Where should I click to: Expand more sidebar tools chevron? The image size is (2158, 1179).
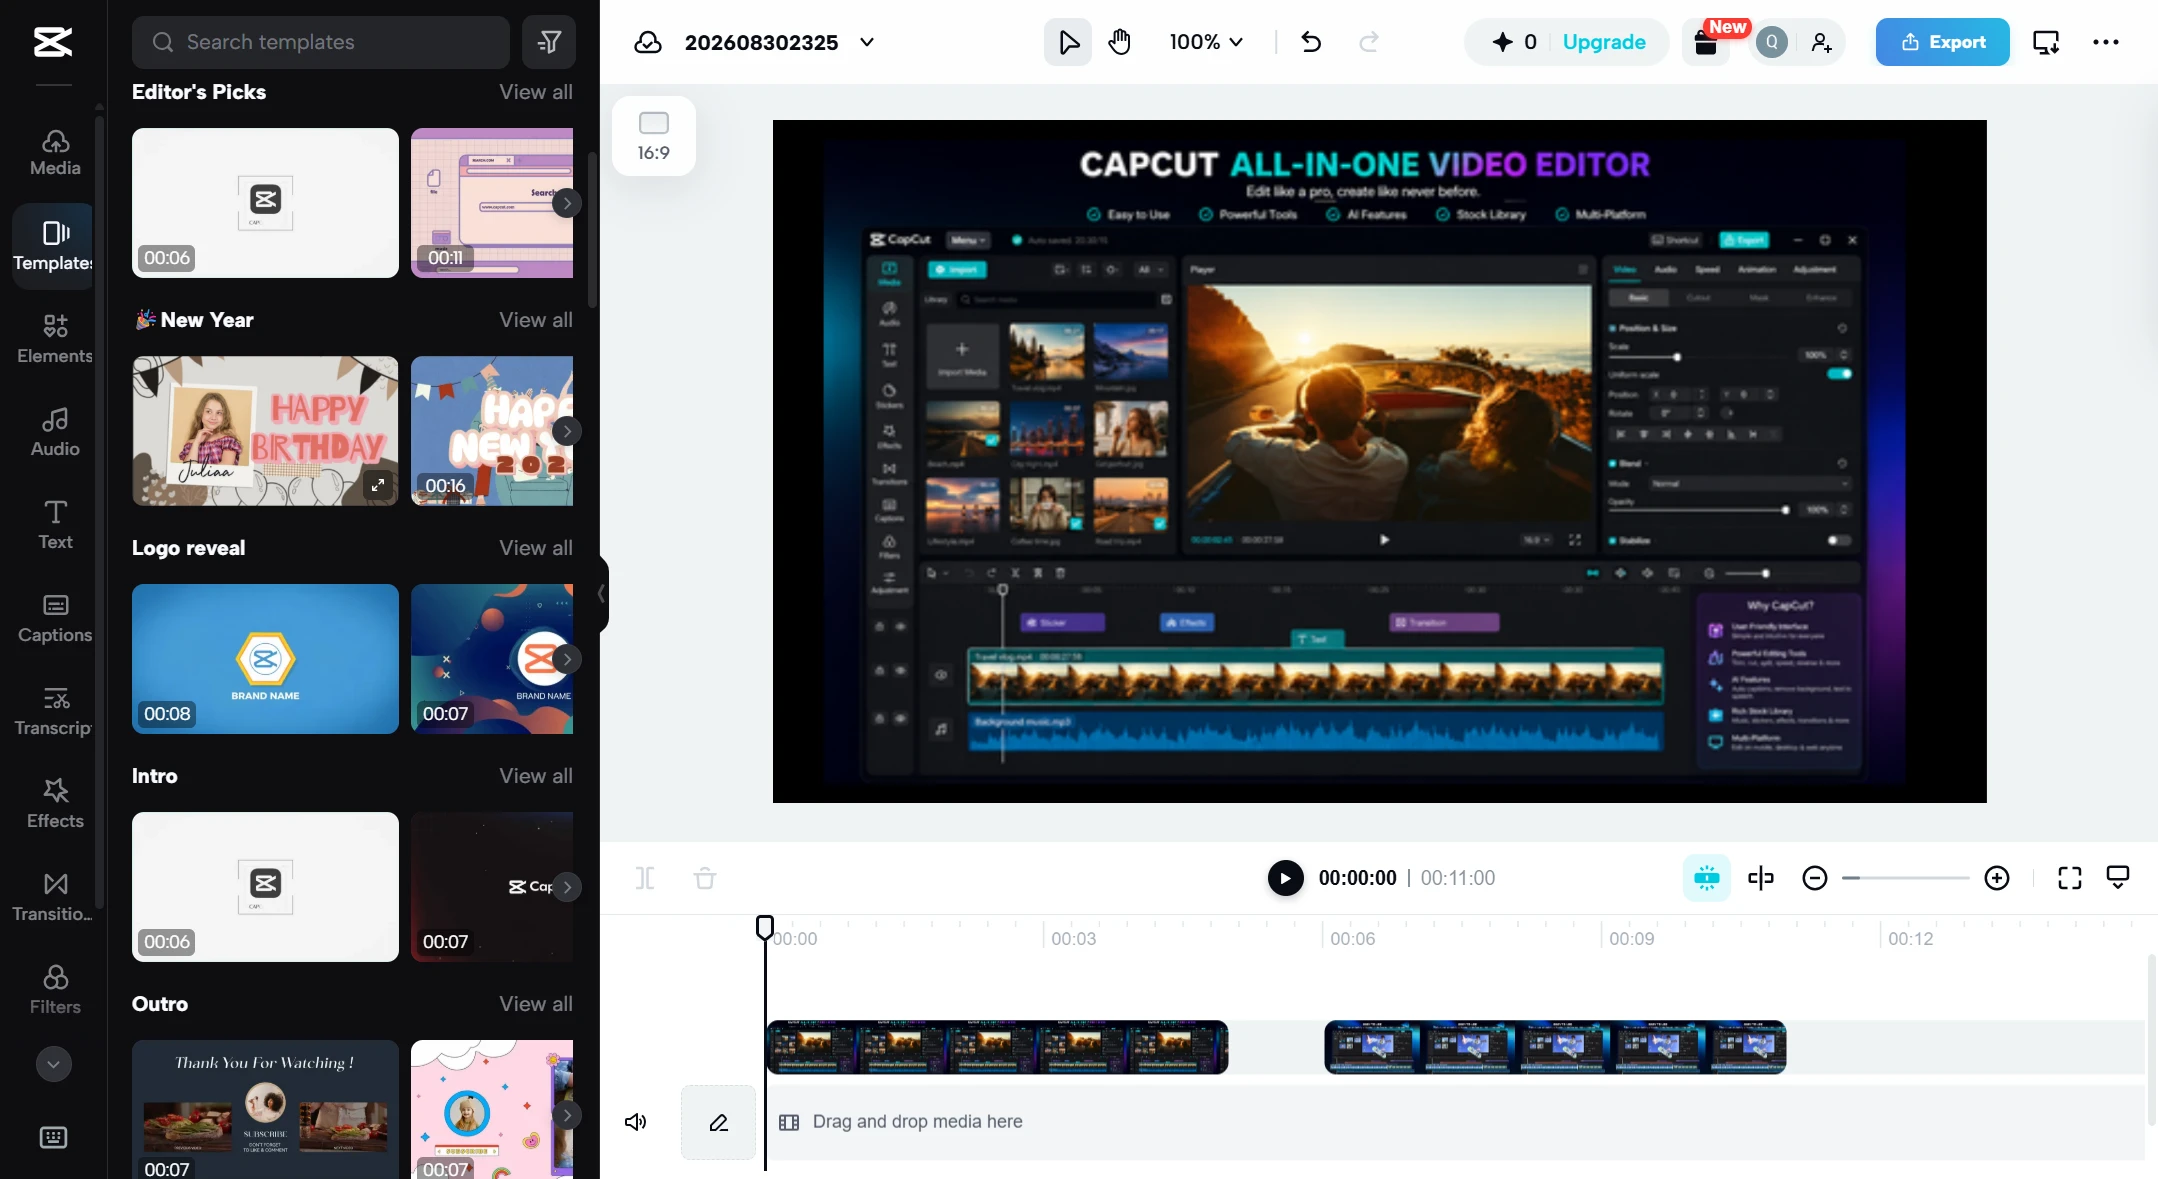(x=54, y=1064)
